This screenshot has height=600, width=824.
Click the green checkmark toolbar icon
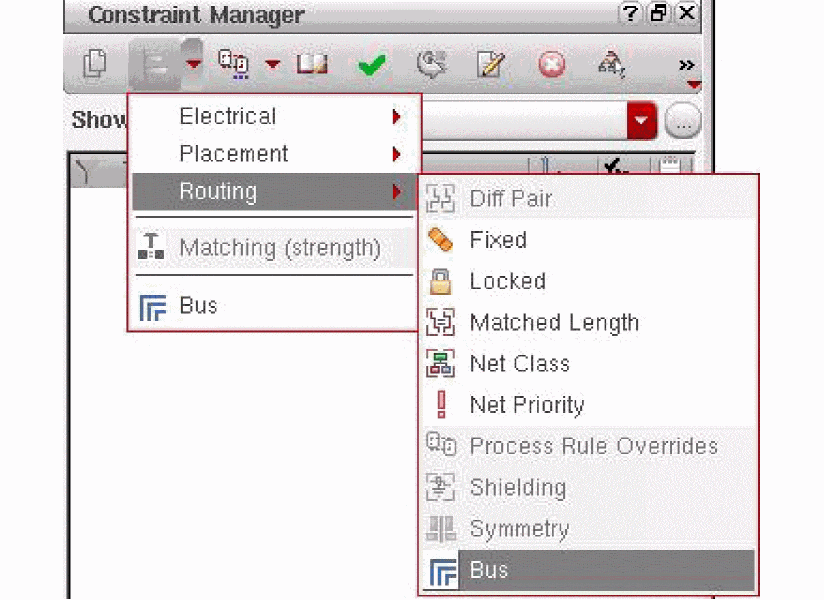(372, 66)
